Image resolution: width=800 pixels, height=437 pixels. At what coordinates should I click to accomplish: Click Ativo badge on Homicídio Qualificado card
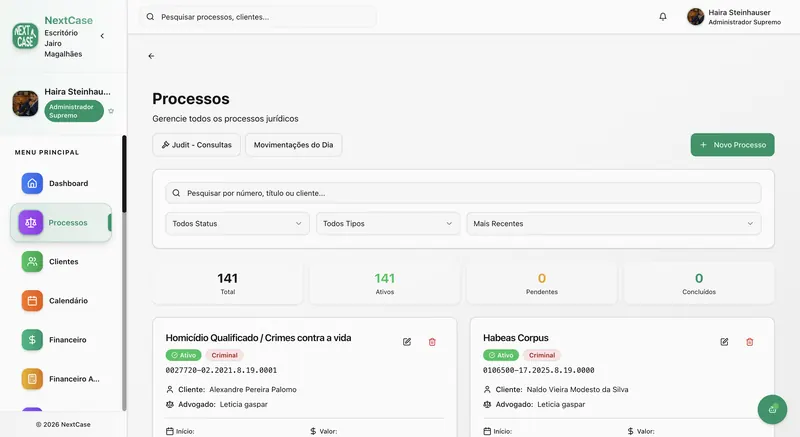point(183,355)
